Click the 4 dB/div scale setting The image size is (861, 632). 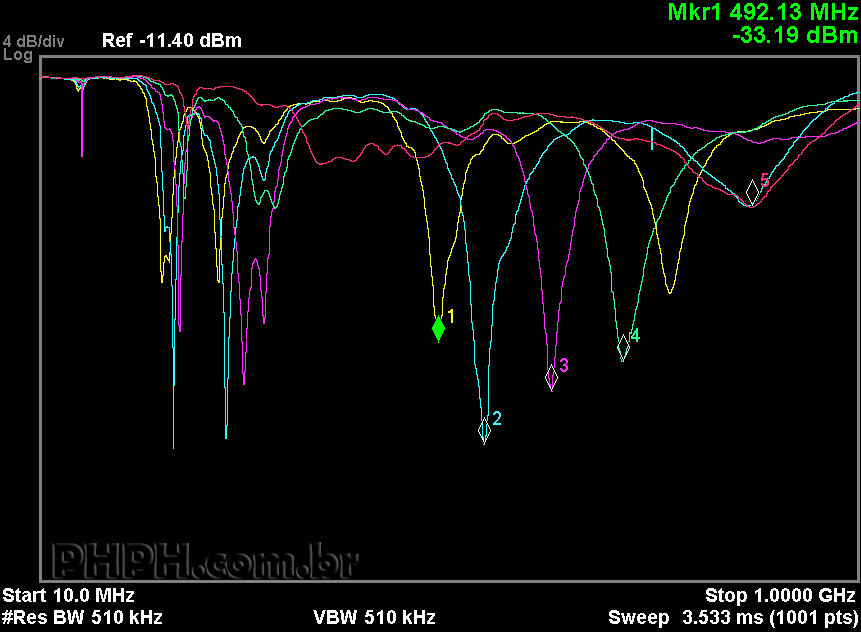[33, 41]
